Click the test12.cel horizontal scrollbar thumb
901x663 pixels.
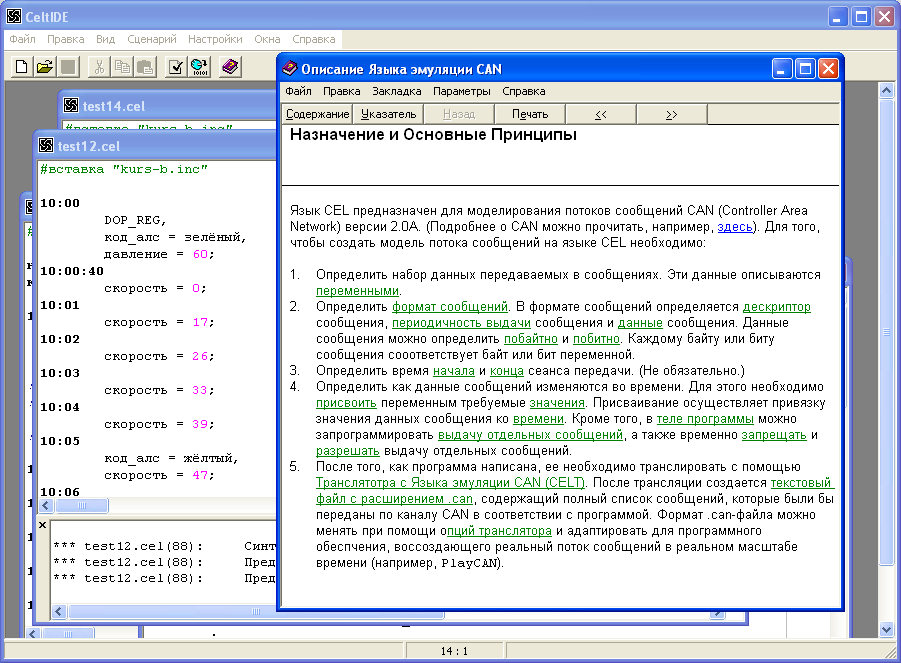pyautogui.click(x=82, y=506)
